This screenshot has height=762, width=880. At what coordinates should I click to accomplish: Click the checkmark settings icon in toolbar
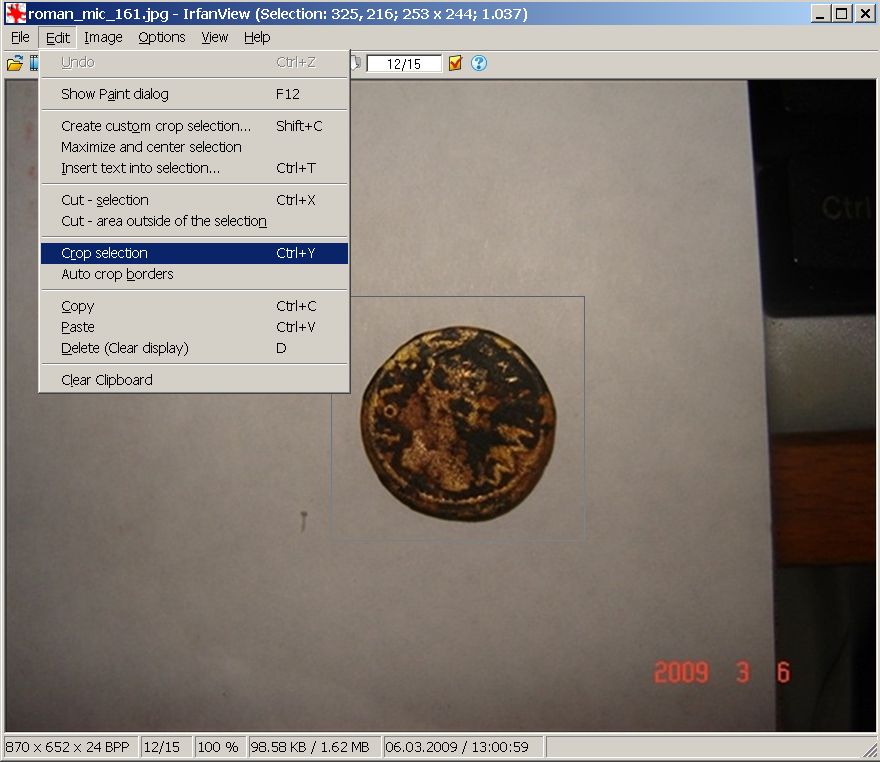pos(456,63)
